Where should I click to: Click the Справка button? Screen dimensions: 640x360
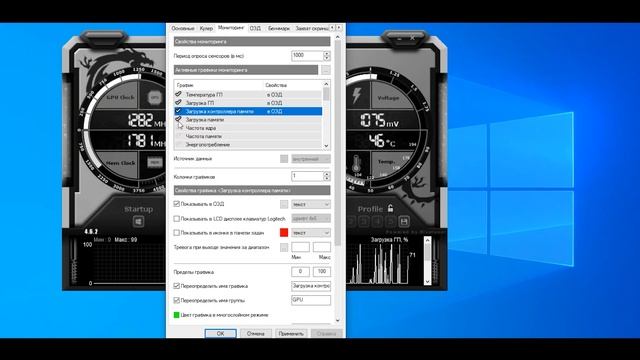click(327, 333)
